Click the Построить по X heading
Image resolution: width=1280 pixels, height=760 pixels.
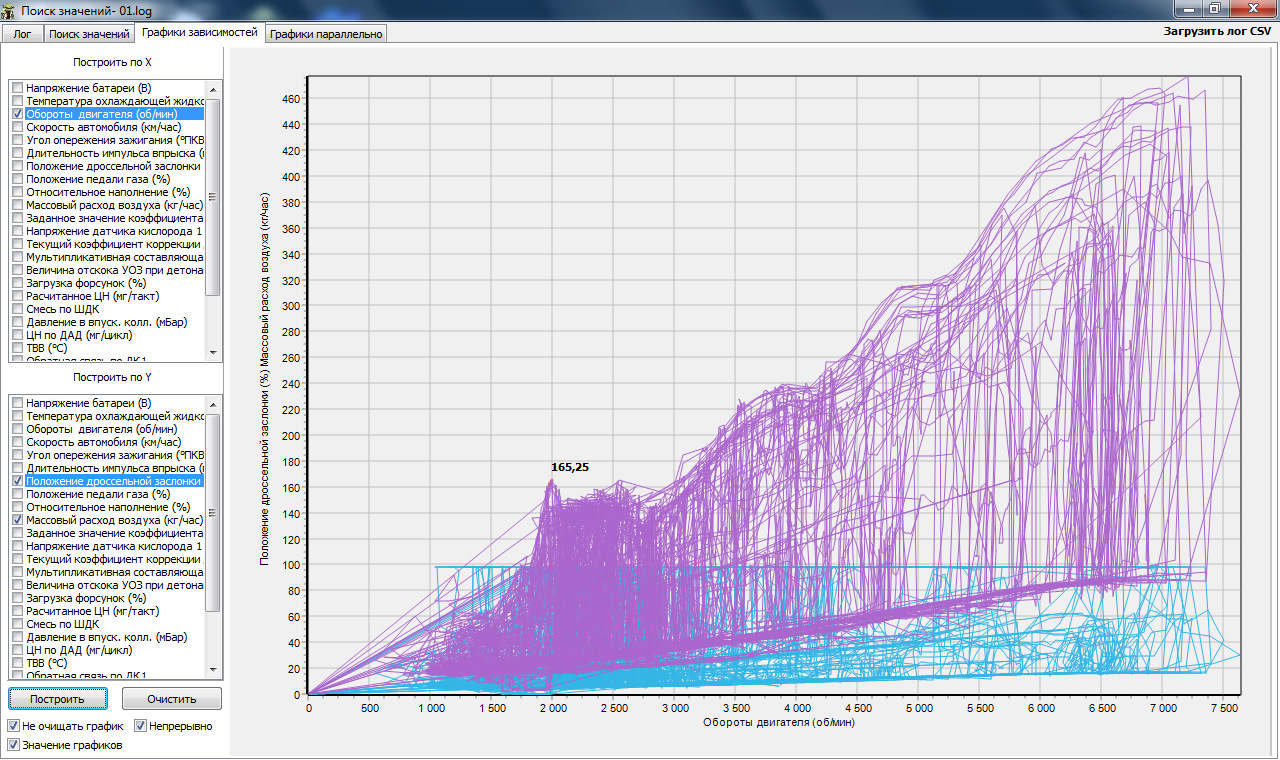click(x=112, y=62)
